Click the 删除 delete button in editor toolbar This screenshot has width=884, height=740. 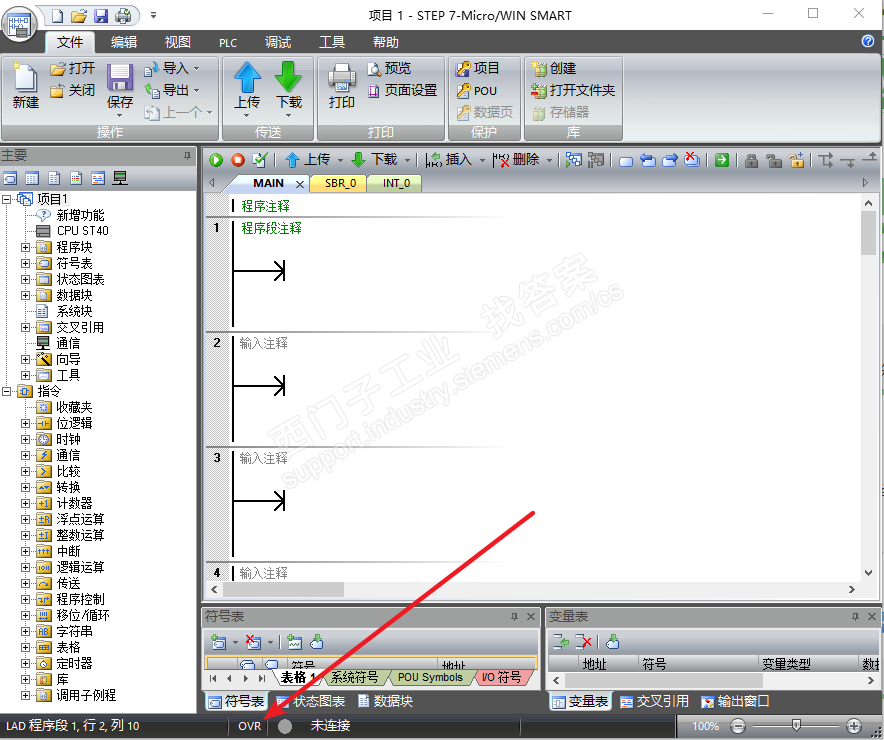(517, 160)
